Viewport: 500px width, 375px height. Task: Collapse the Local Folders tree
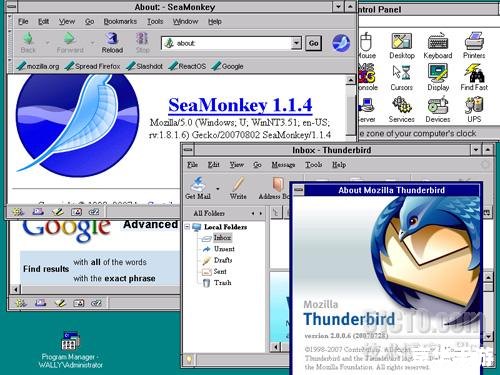coord(187,227)
